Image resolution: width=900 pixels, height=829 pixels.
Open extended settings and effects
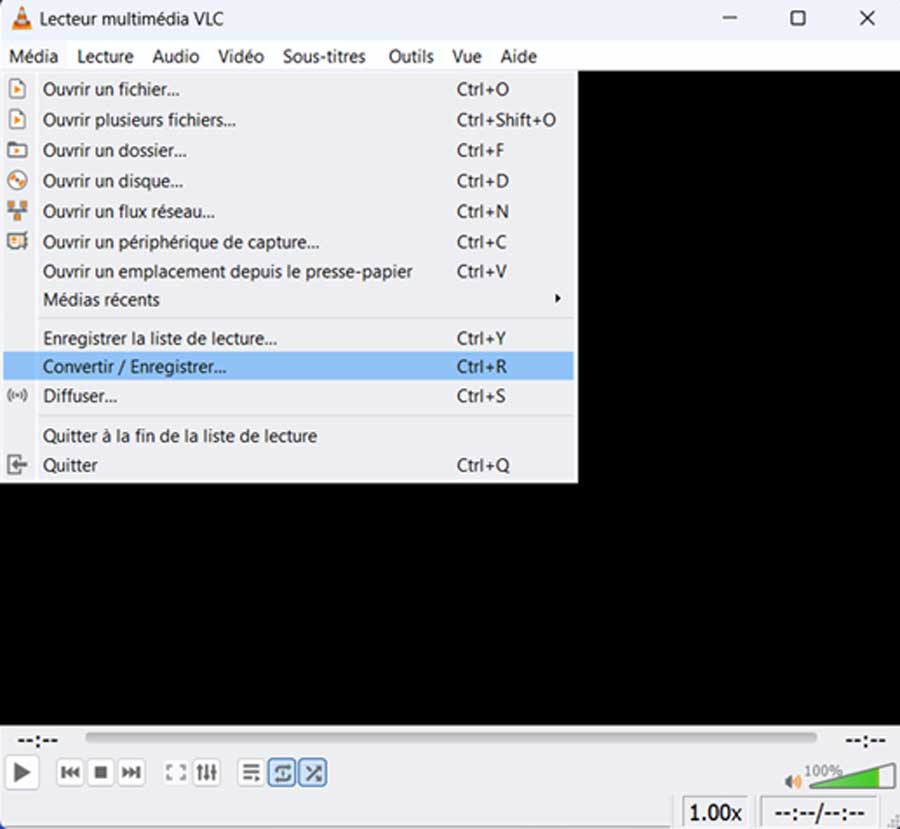(206, 773)
